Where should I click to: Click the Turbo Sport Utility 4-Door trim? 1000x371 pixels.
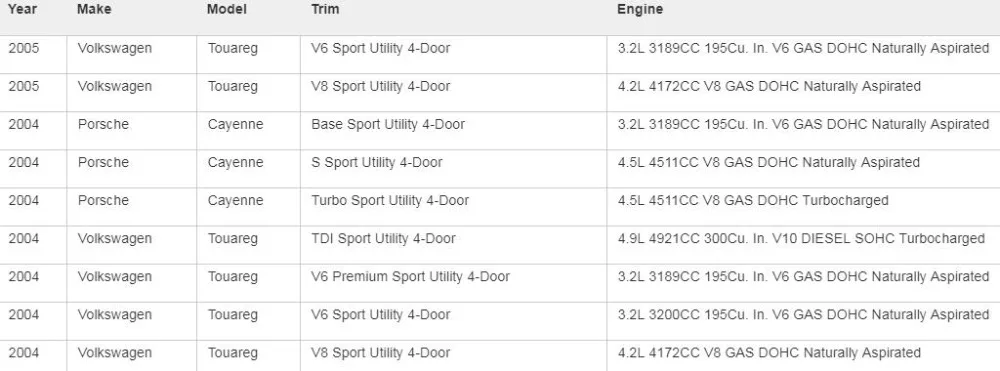tap(390, 201)
